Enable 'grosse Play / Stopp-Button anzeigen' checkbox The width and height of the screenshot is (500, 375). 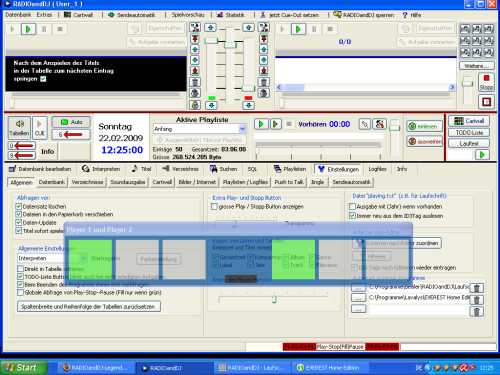coord(214,207)
